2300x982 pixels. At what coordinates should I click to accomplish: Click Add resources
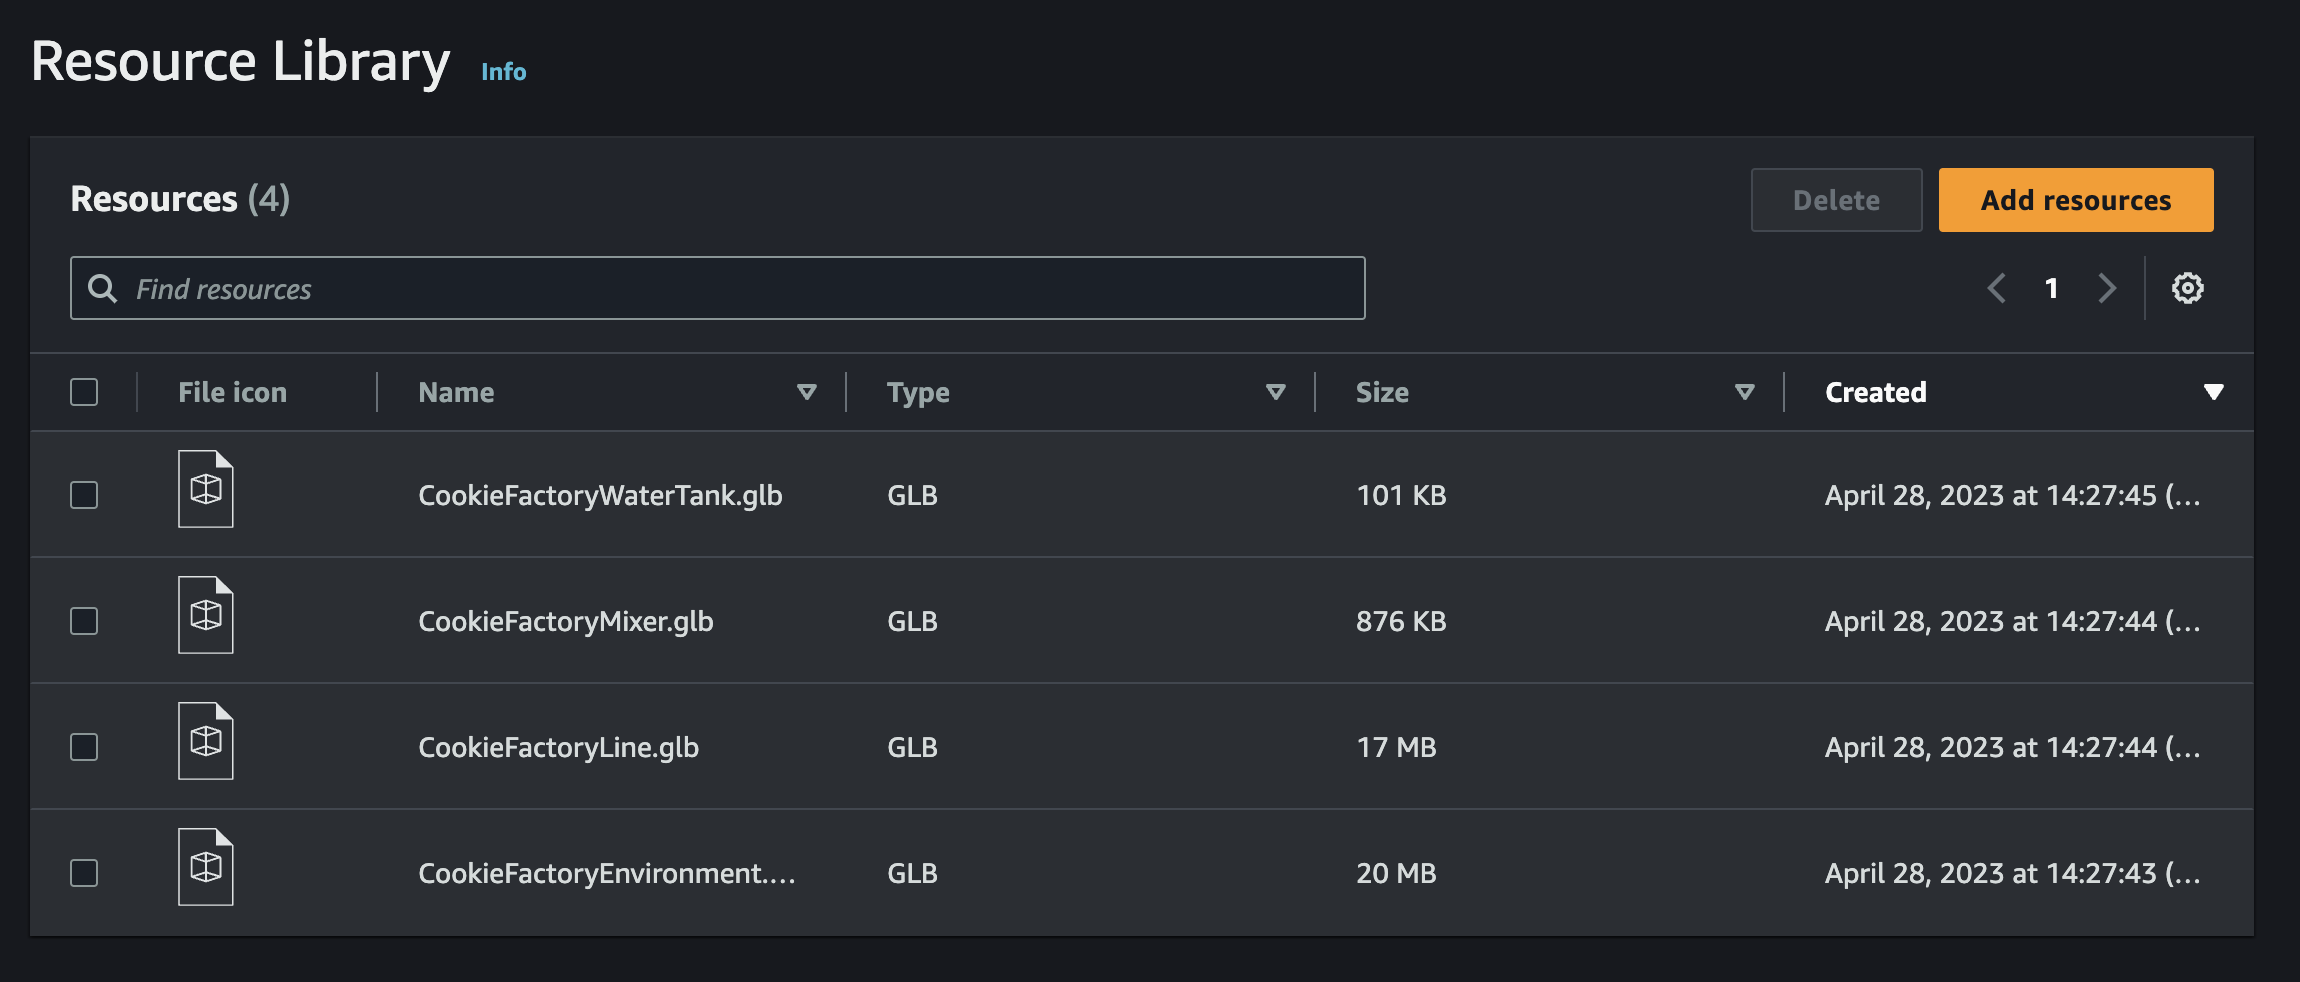click(2075, 199)
